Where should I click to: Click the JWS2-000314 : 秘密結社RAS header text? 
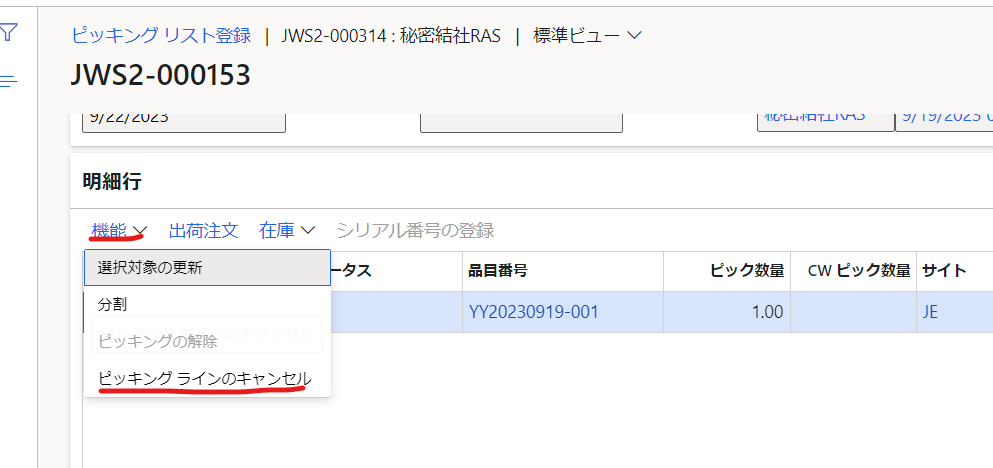coord(391,36)
